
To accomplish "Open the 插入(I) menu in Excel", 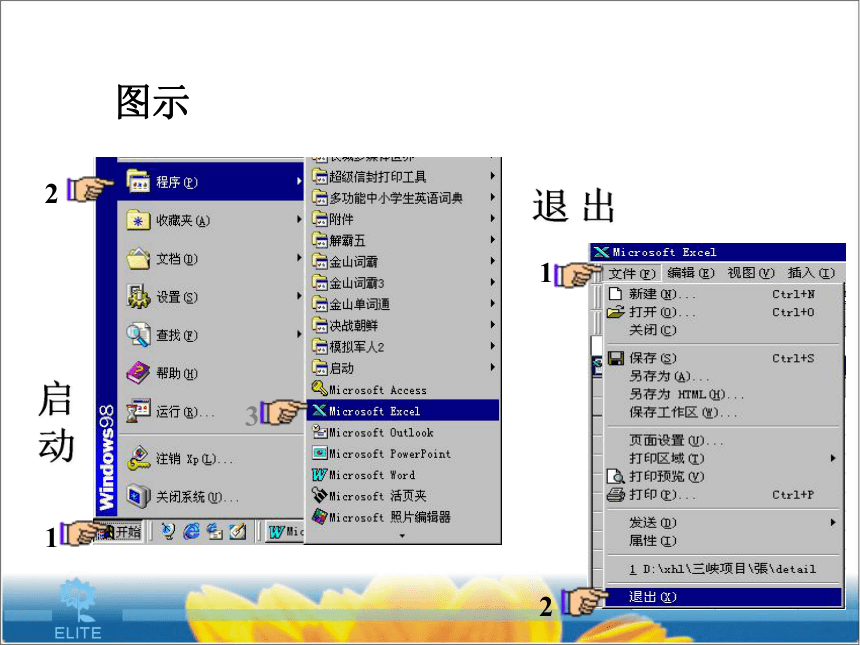I will (811, 273).
